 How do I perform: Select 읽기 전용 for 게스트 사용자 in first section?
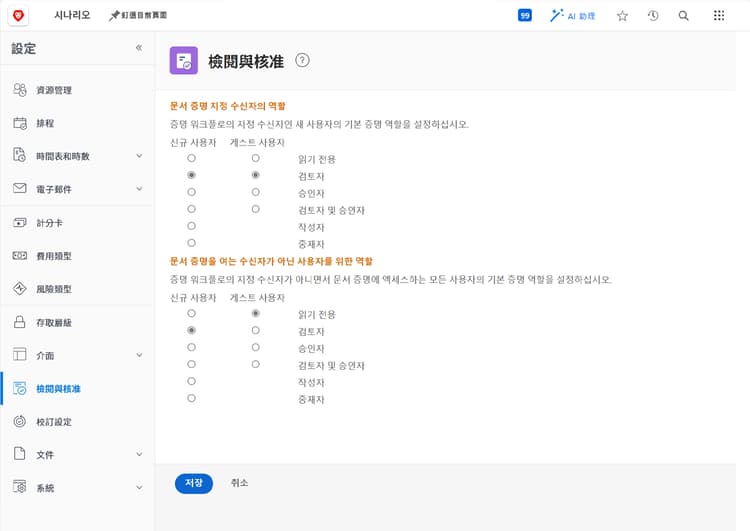256,158
